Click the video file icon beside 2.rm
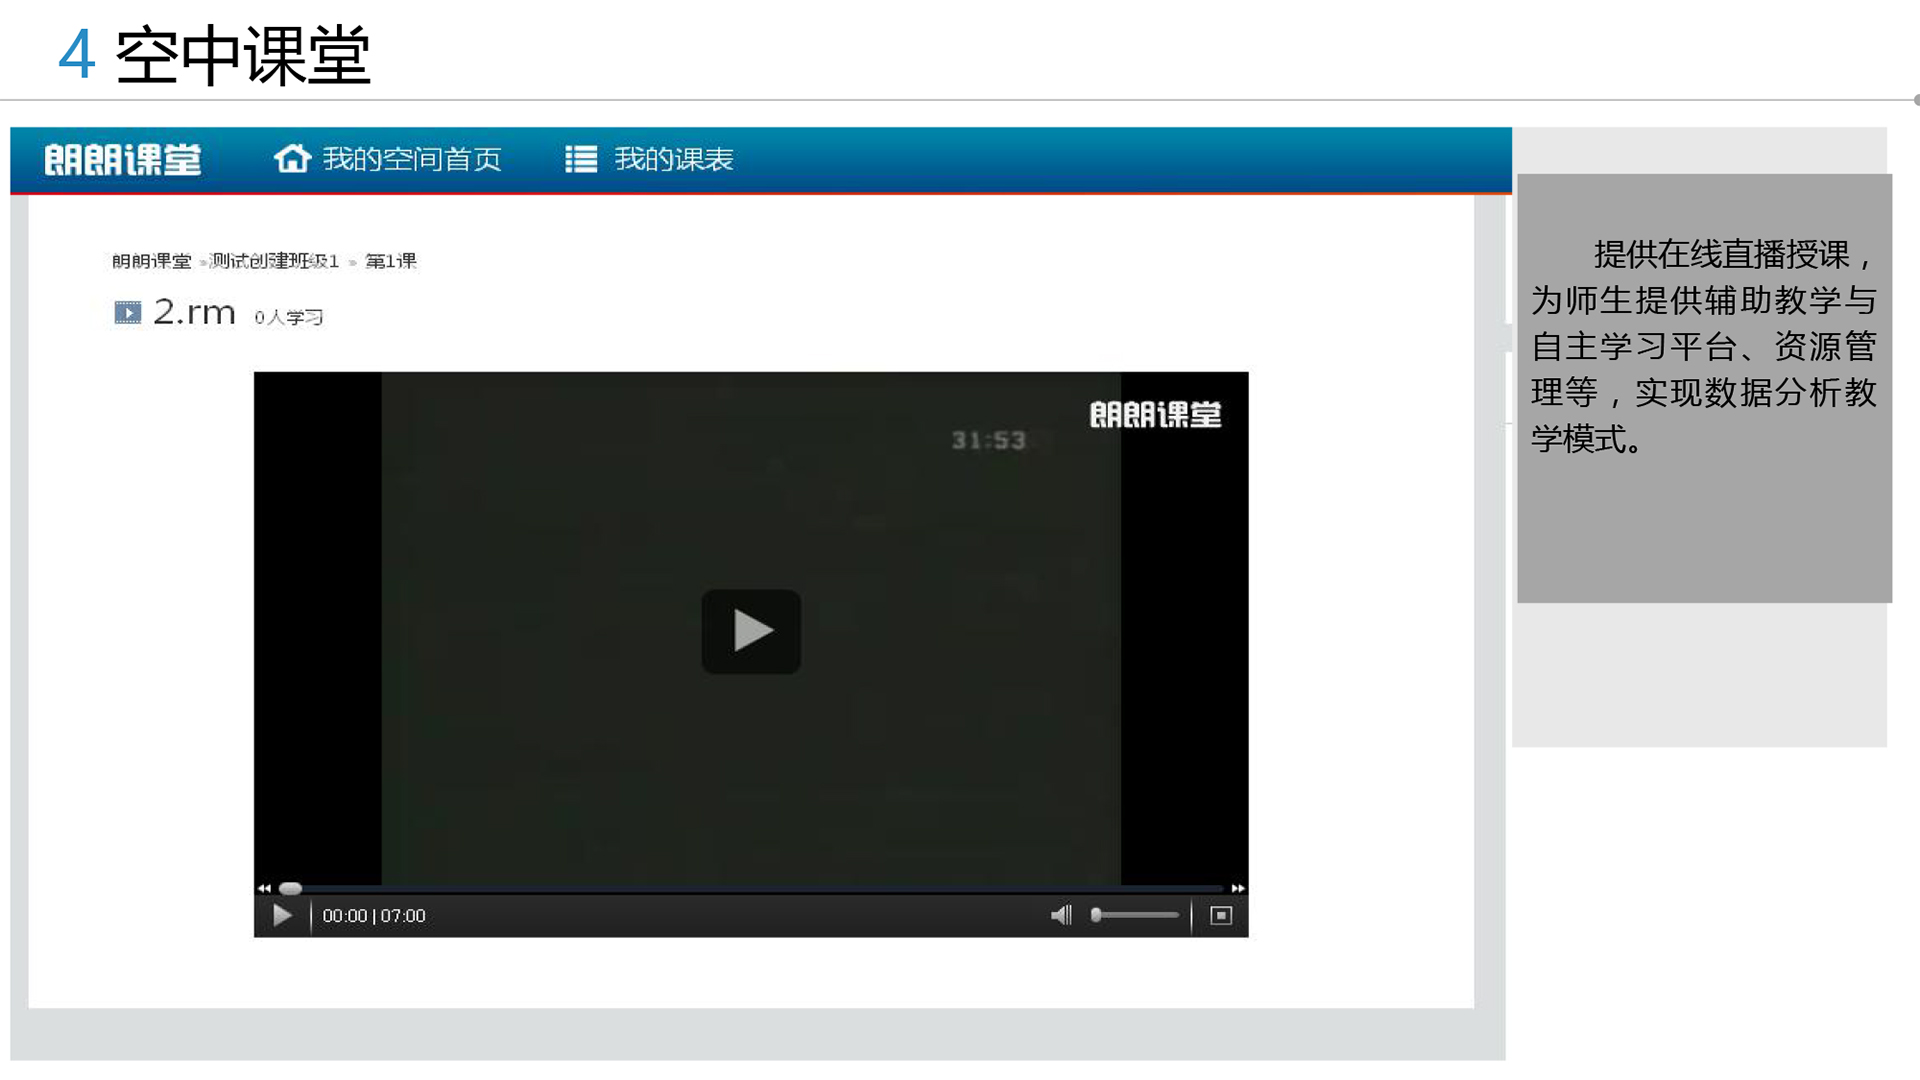Image resolution: width=1920 pixels, height=1080 pixels. 128,313
